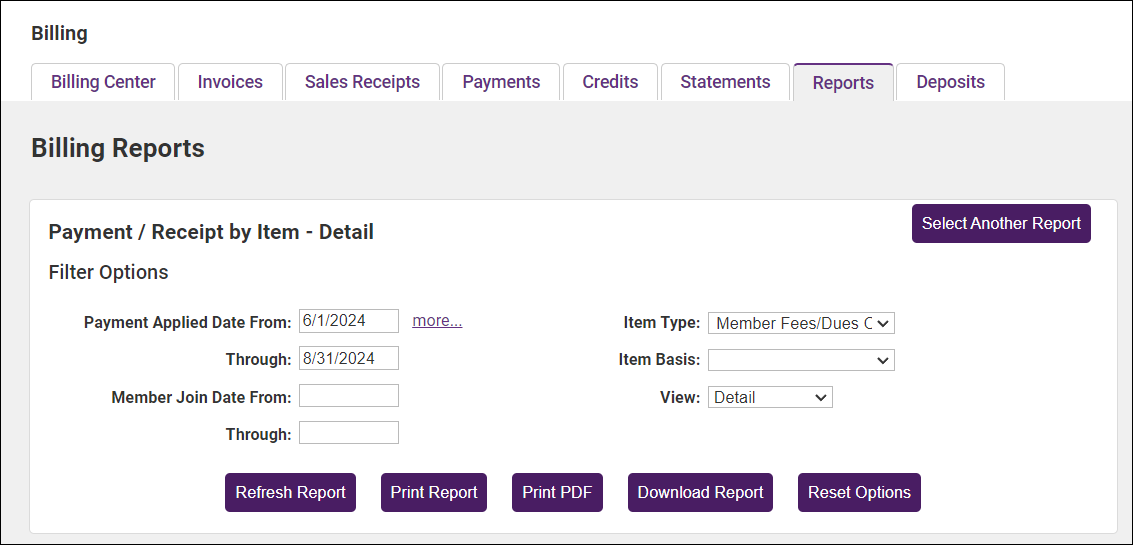This screenshot has height=545, width=1133.
Task: Click the payment Through date field showing 8/31/2024
Action: [x=348, y=359]
